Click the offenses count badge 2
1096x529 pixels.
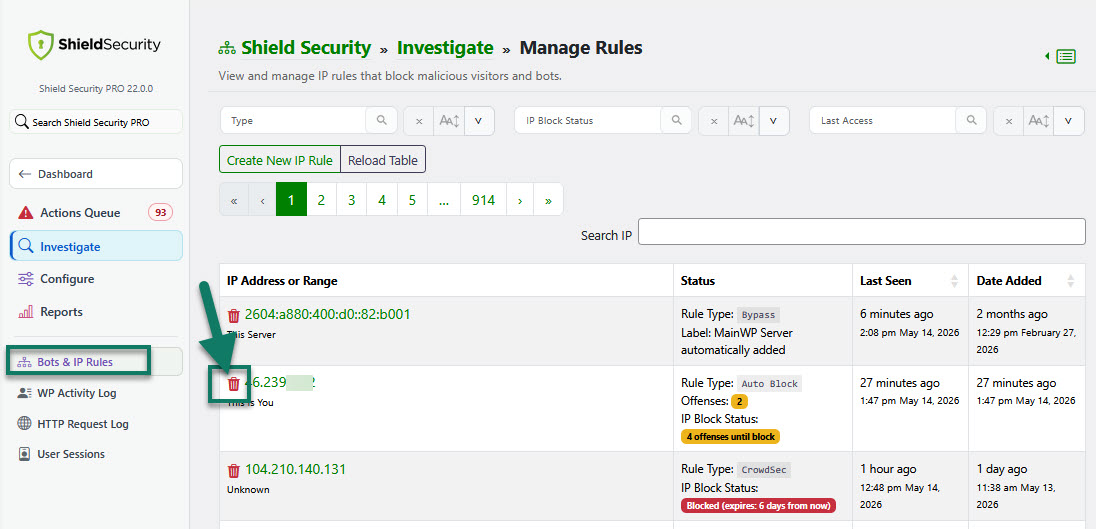tap(739, 401)
